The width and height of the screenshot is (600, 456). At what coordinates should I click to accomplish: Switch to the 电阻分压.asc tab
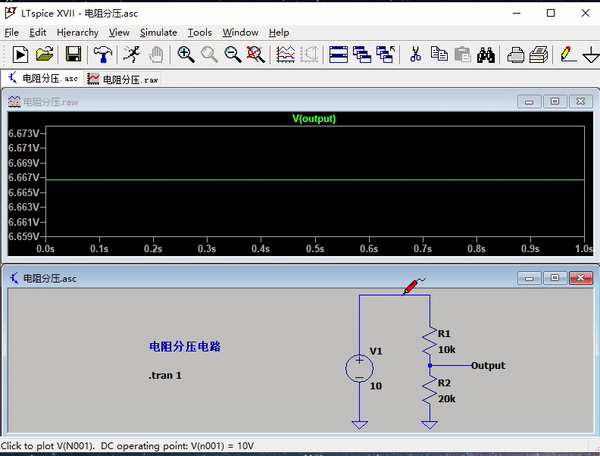pyautogui.click(x=43, y=78)
